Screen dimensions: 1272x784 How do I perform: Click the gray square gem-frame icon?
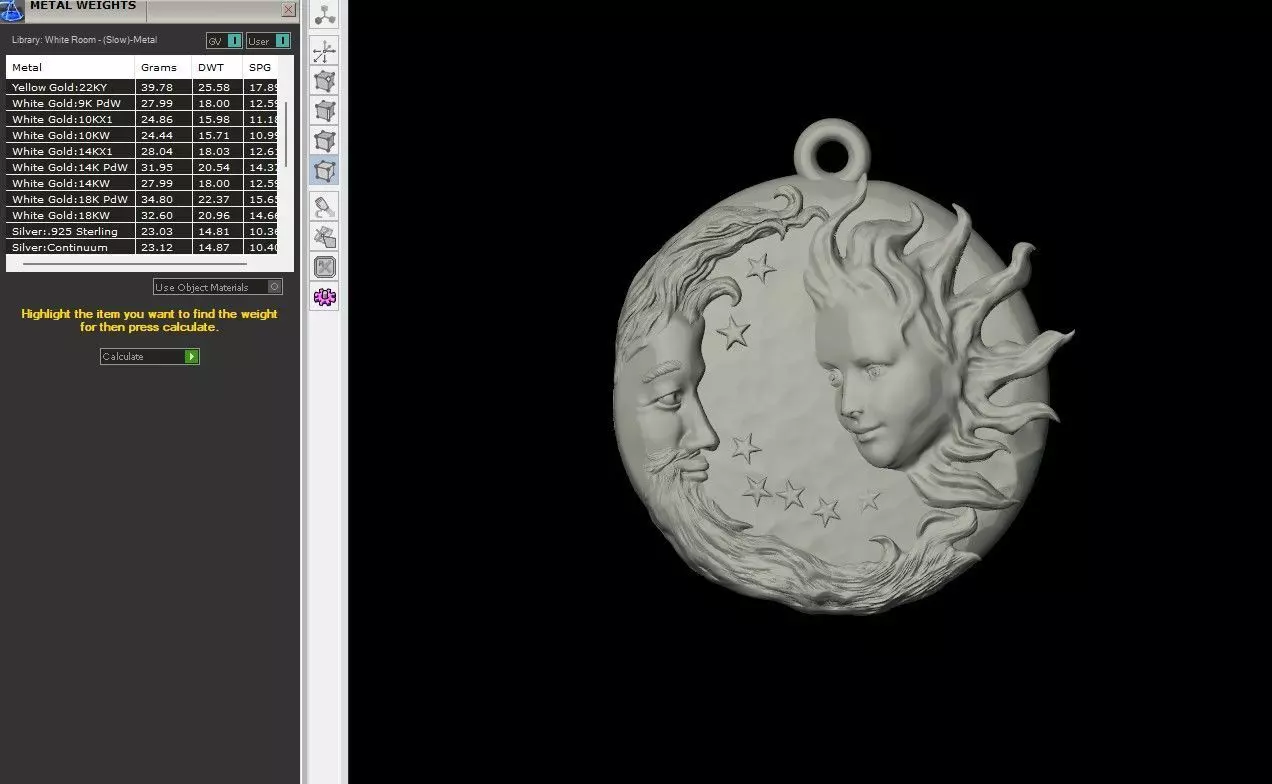tap(325, 267)
